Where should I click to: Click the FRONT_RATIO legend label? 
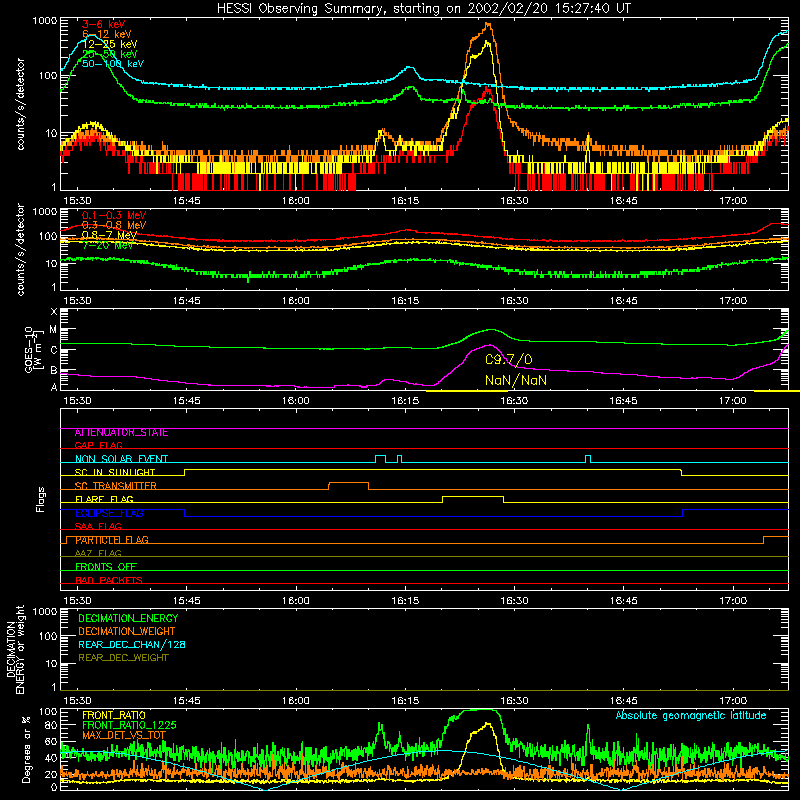tap(114, 715)
